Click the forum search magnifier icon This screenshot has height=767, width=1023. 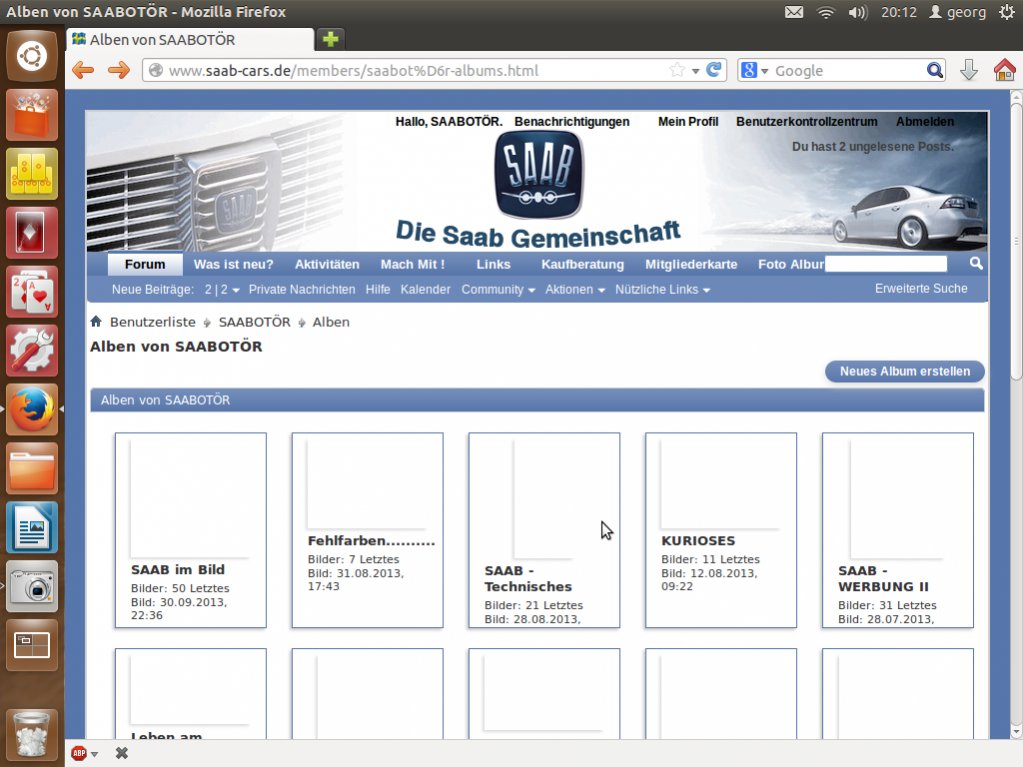click(976, 263)
